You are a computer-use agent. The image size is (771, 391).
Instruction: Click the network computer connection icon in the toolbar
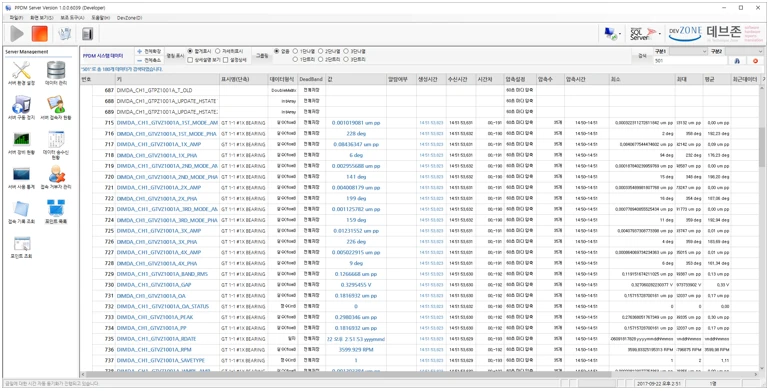[x=610, y=33]
